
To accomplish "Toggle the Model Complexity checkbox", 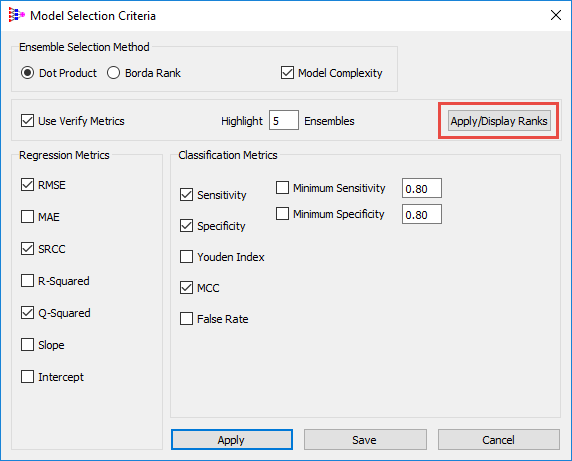I will coord(287,73).
